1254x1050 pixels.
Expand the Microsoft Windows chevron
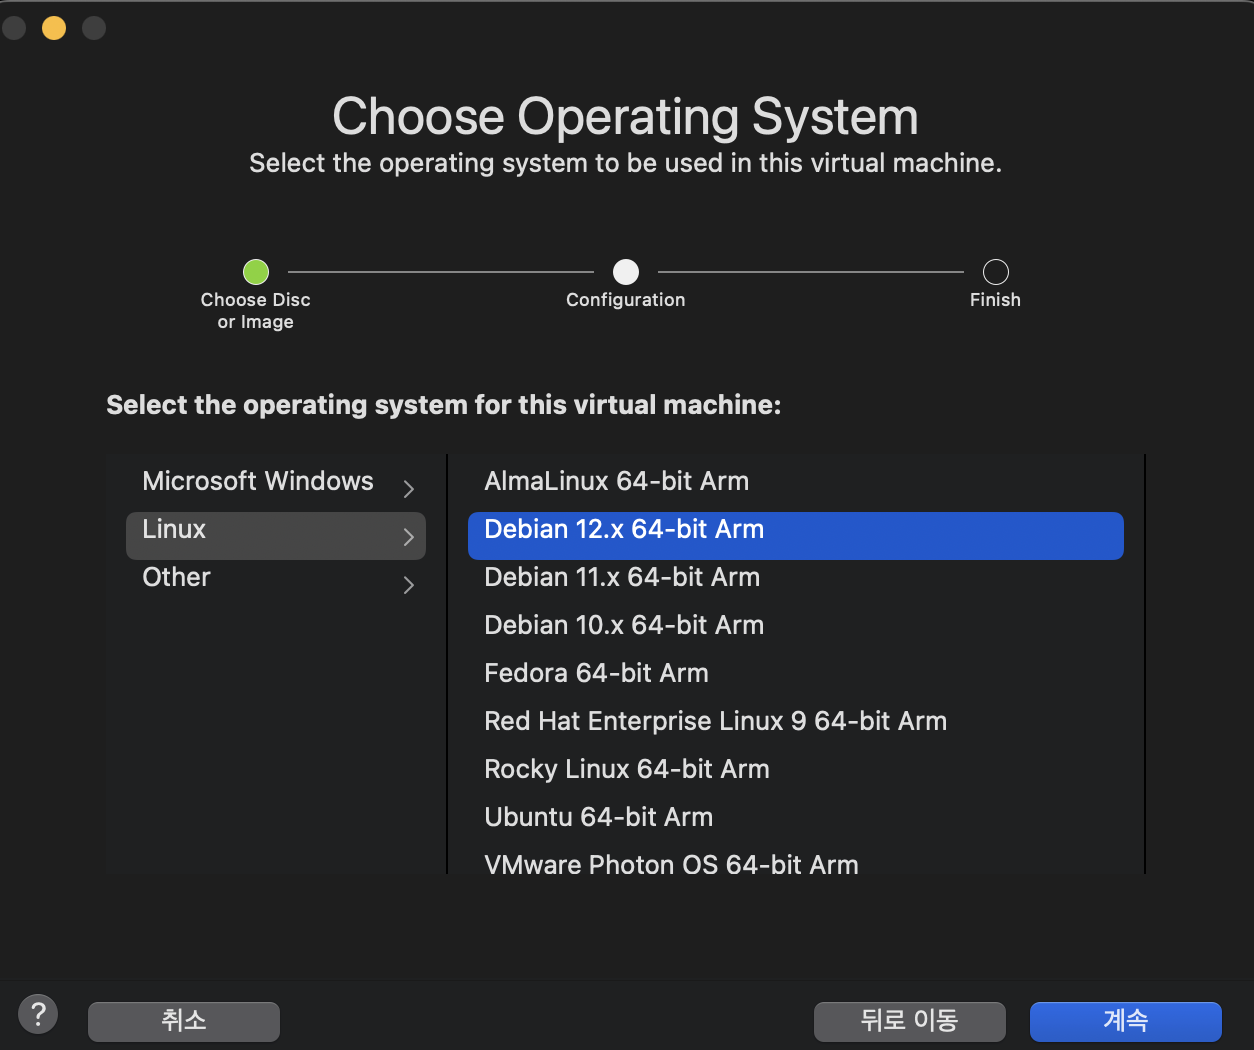[x=408, y=488]
